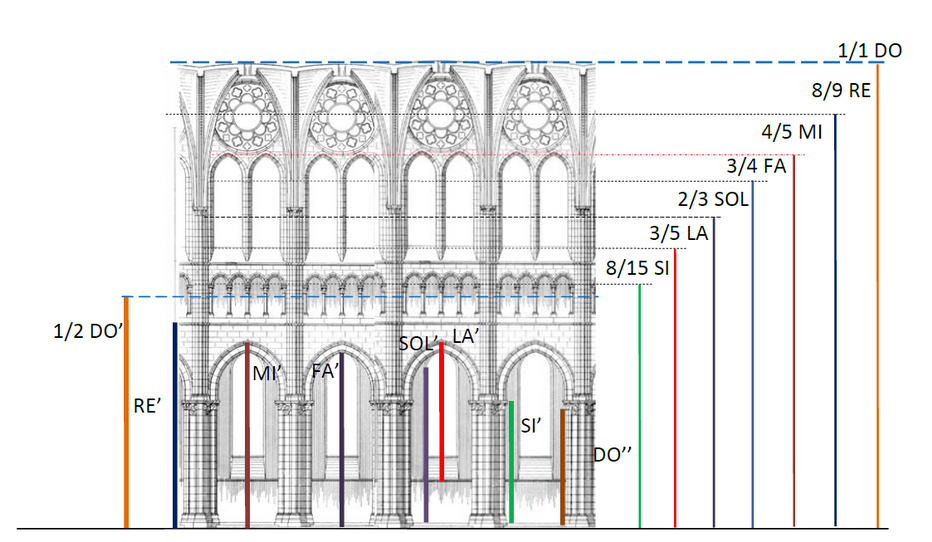Screen dimensions: 932x542
Task: Select the green SI' bar in fourth arch
Action: (x=511, y=462)
